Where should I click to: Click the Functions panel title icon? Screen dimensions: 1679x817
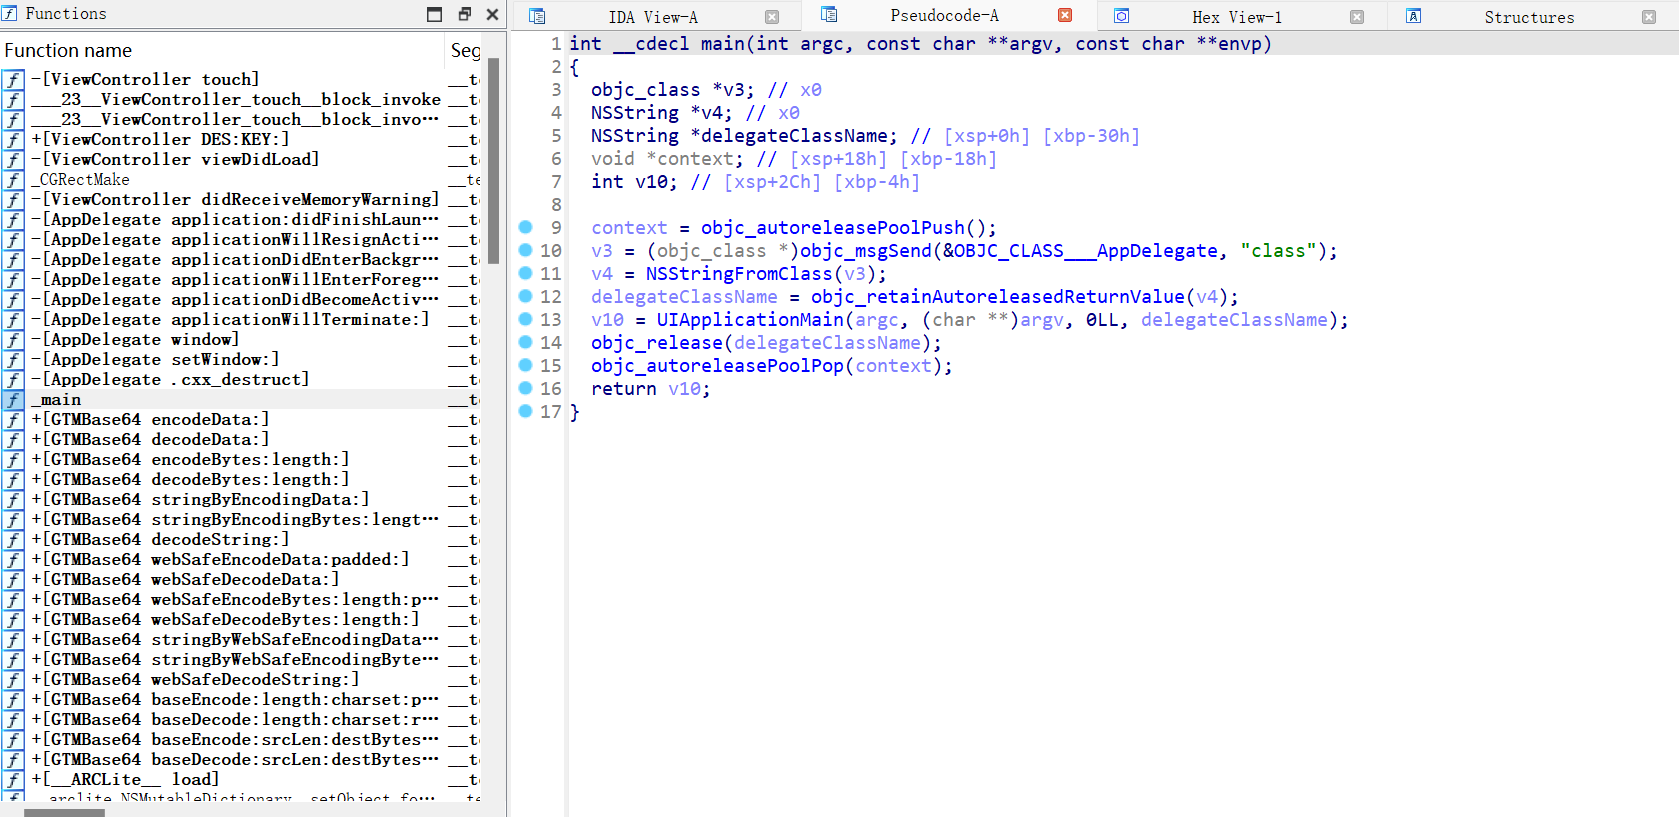[10, 14]
